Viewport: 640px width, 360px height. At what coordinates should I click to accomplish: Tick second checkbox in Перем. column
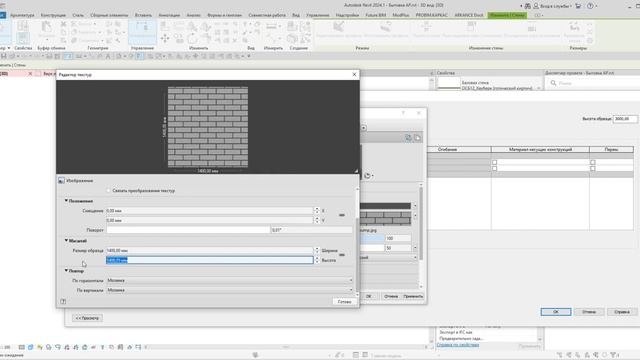point(593,169)
